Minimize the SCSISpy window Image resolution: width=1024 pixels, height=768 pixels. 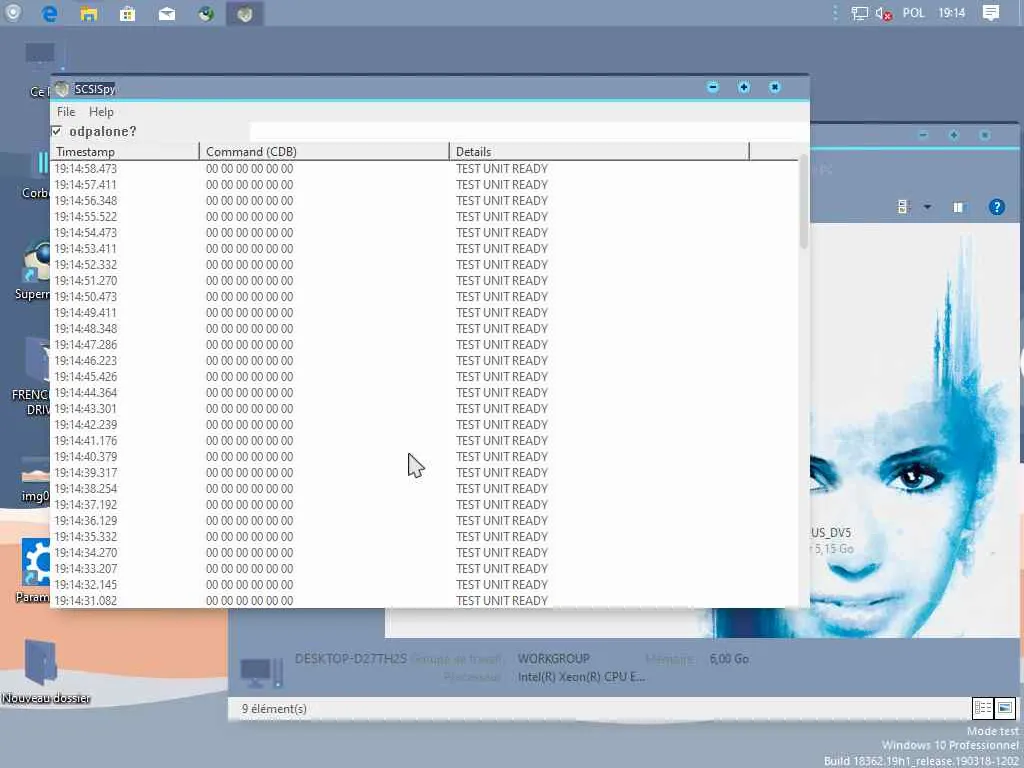point(713,87)
